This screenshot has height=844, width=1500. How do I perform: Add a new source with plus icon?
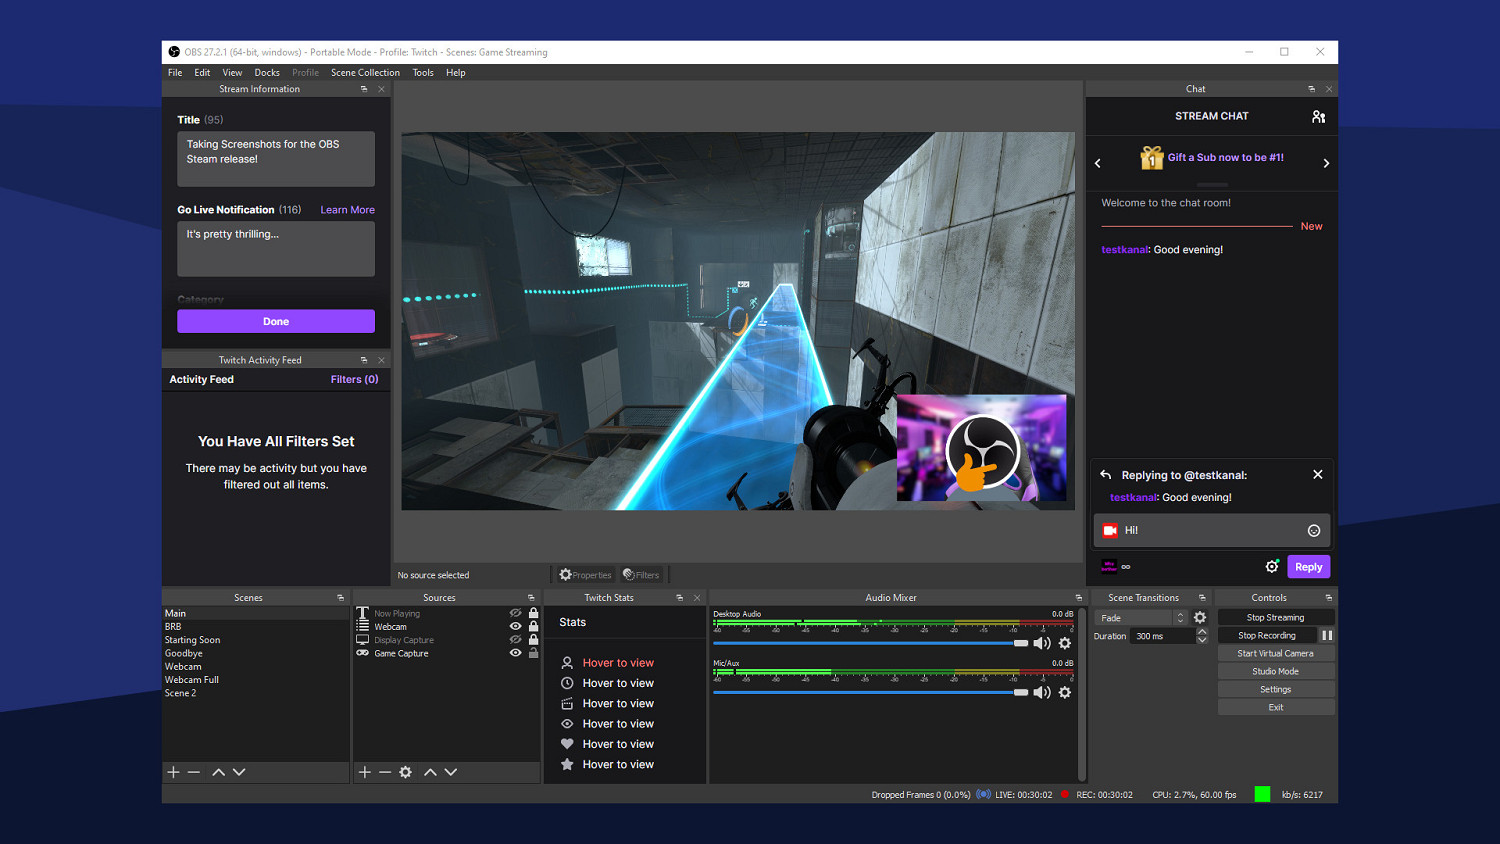(365, 772)
